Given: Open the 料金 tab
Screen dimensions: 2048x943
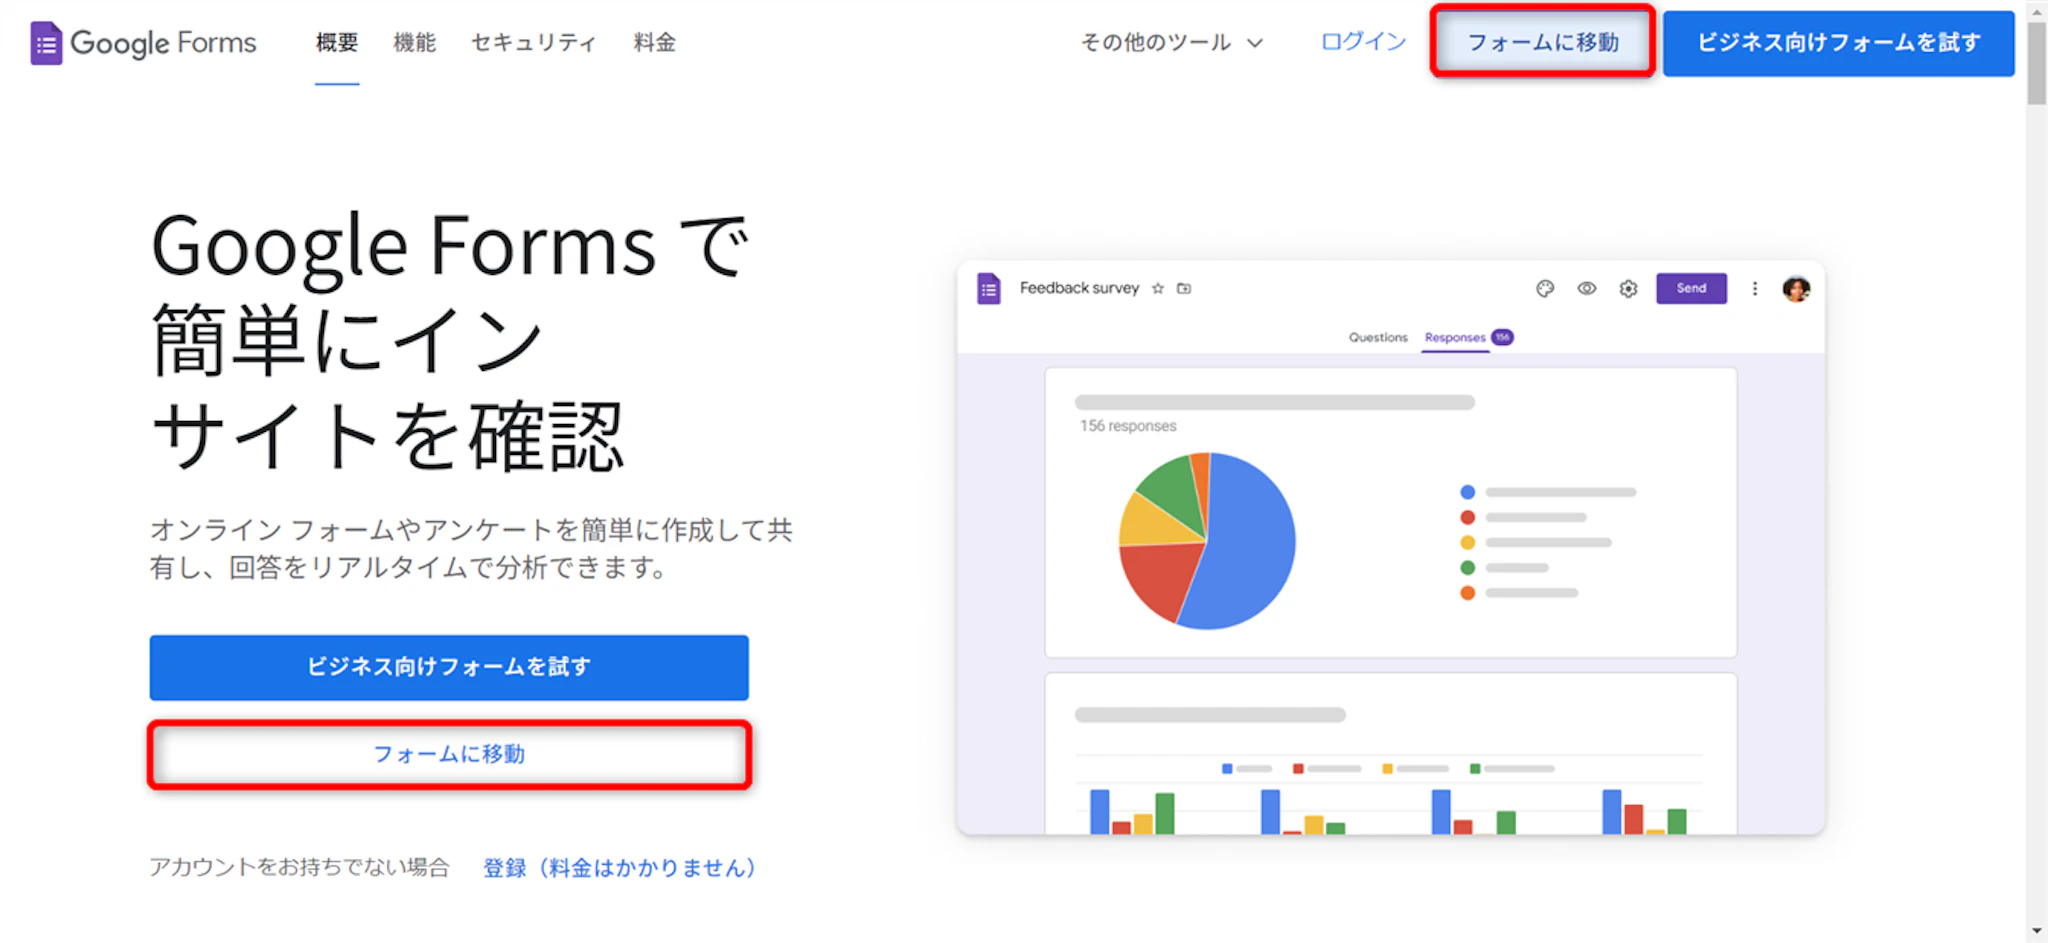Looking at the screenshot, I should coord(654,43).
